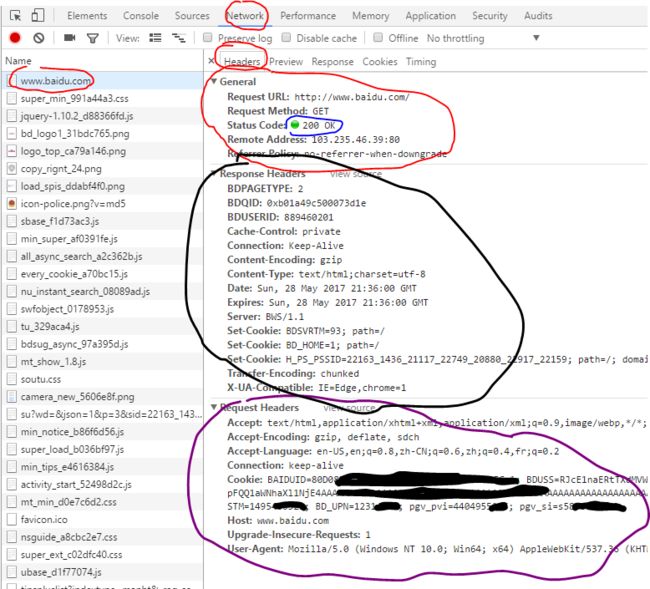Select request mt_min_d0e7c6d2.css
Viewport: 650px width, 589px height.
102,502
